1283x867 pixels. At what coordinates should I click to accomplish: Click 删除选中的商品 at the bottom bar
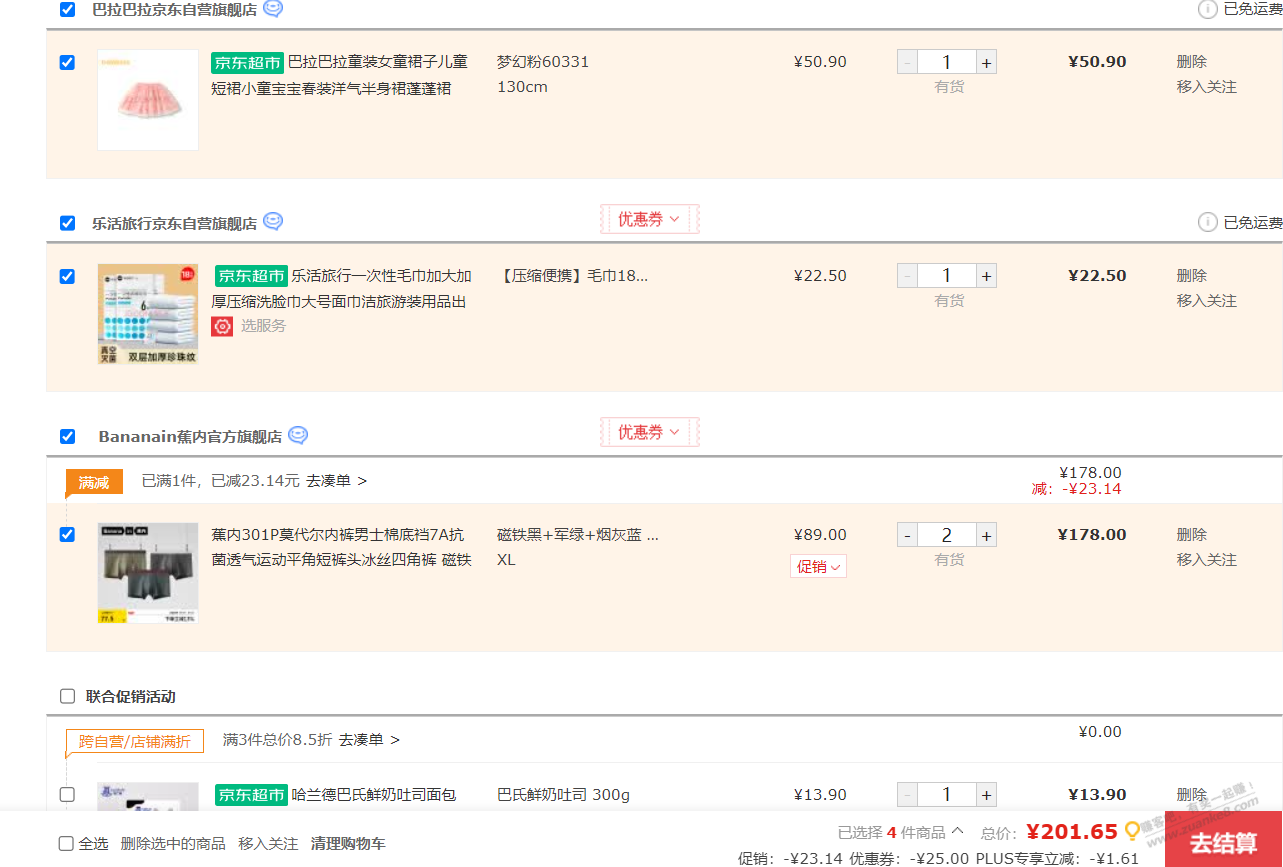coord(173,843)
